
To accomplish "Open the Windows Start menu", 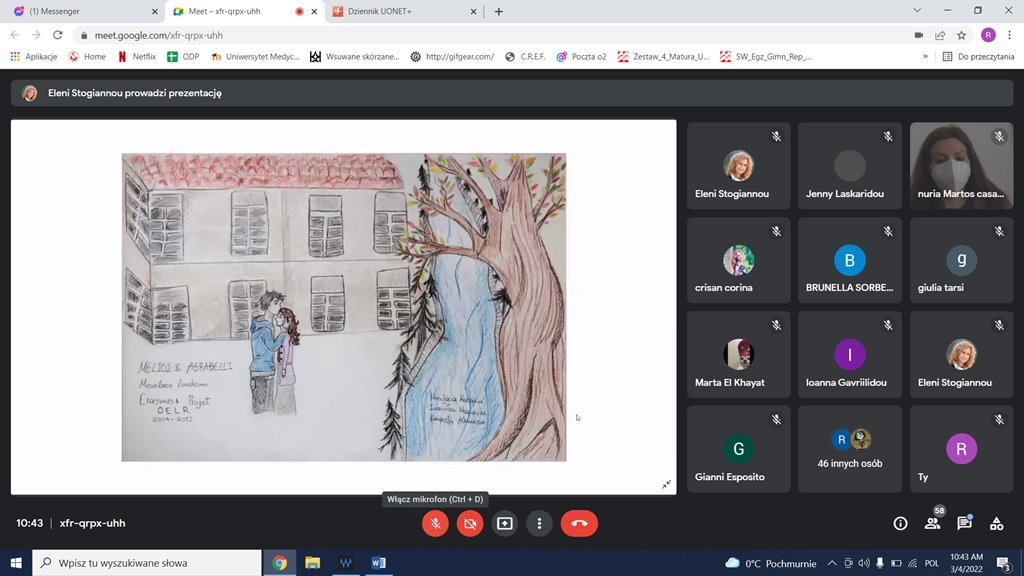I will click(x=16, y=563).
